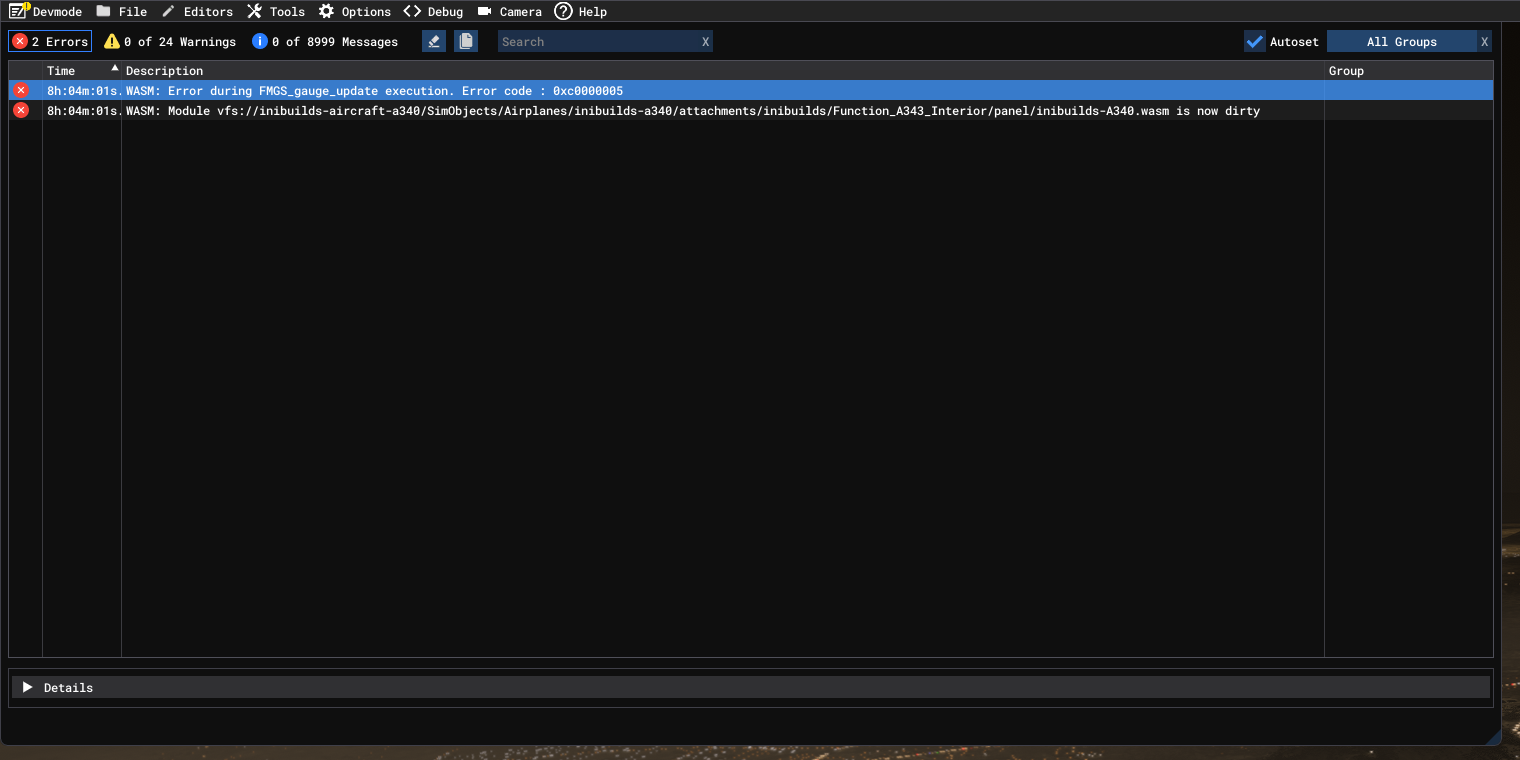Reset the All Groups filter with its X

click(1484, 42)
